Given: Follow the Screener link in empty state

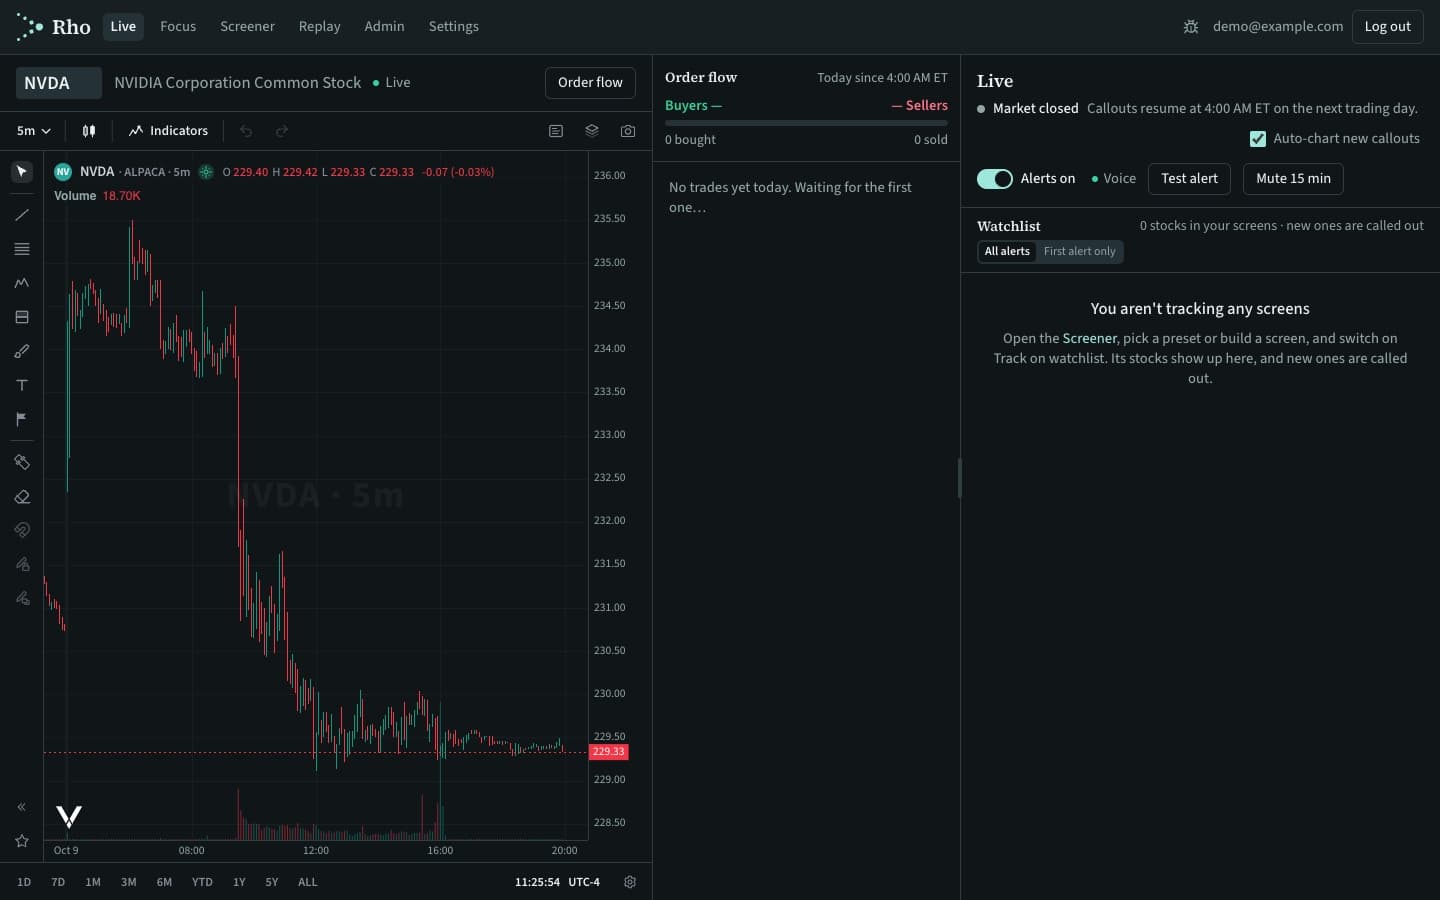Looking at the screenshot, I should click(1089, 339).
